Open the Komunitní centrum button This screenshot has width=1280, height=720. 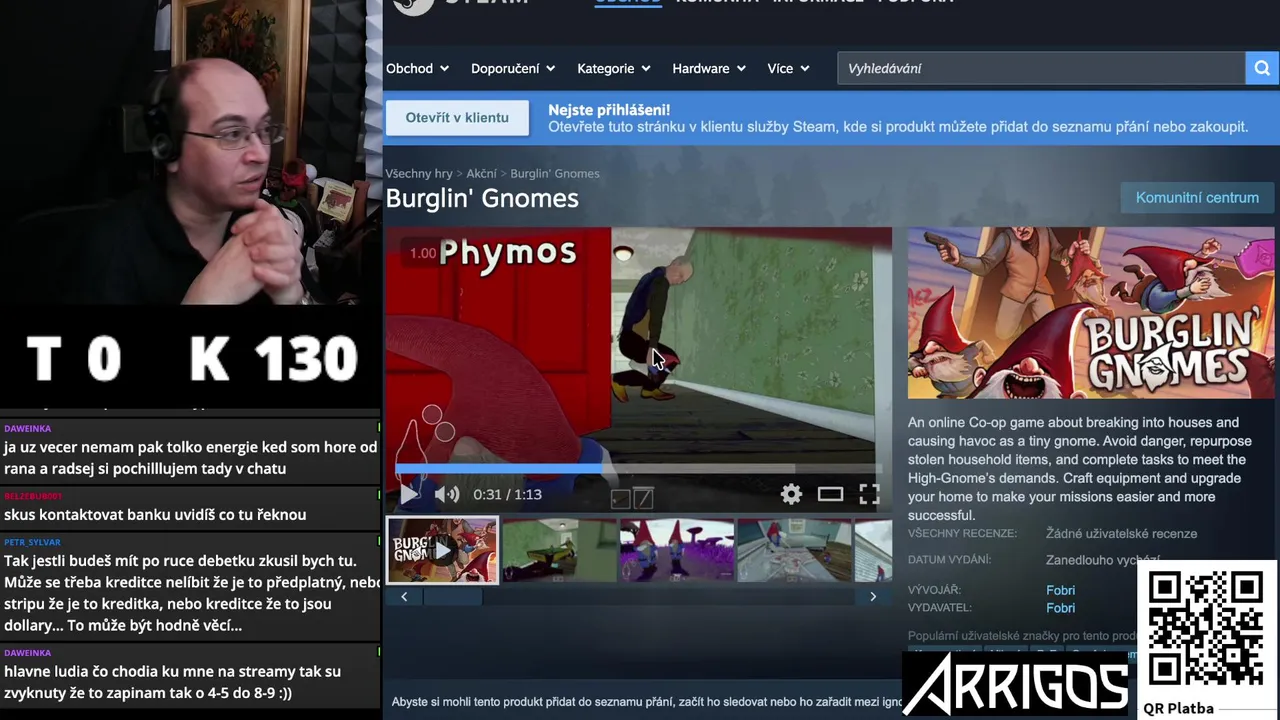click(x=1197, y=197)
